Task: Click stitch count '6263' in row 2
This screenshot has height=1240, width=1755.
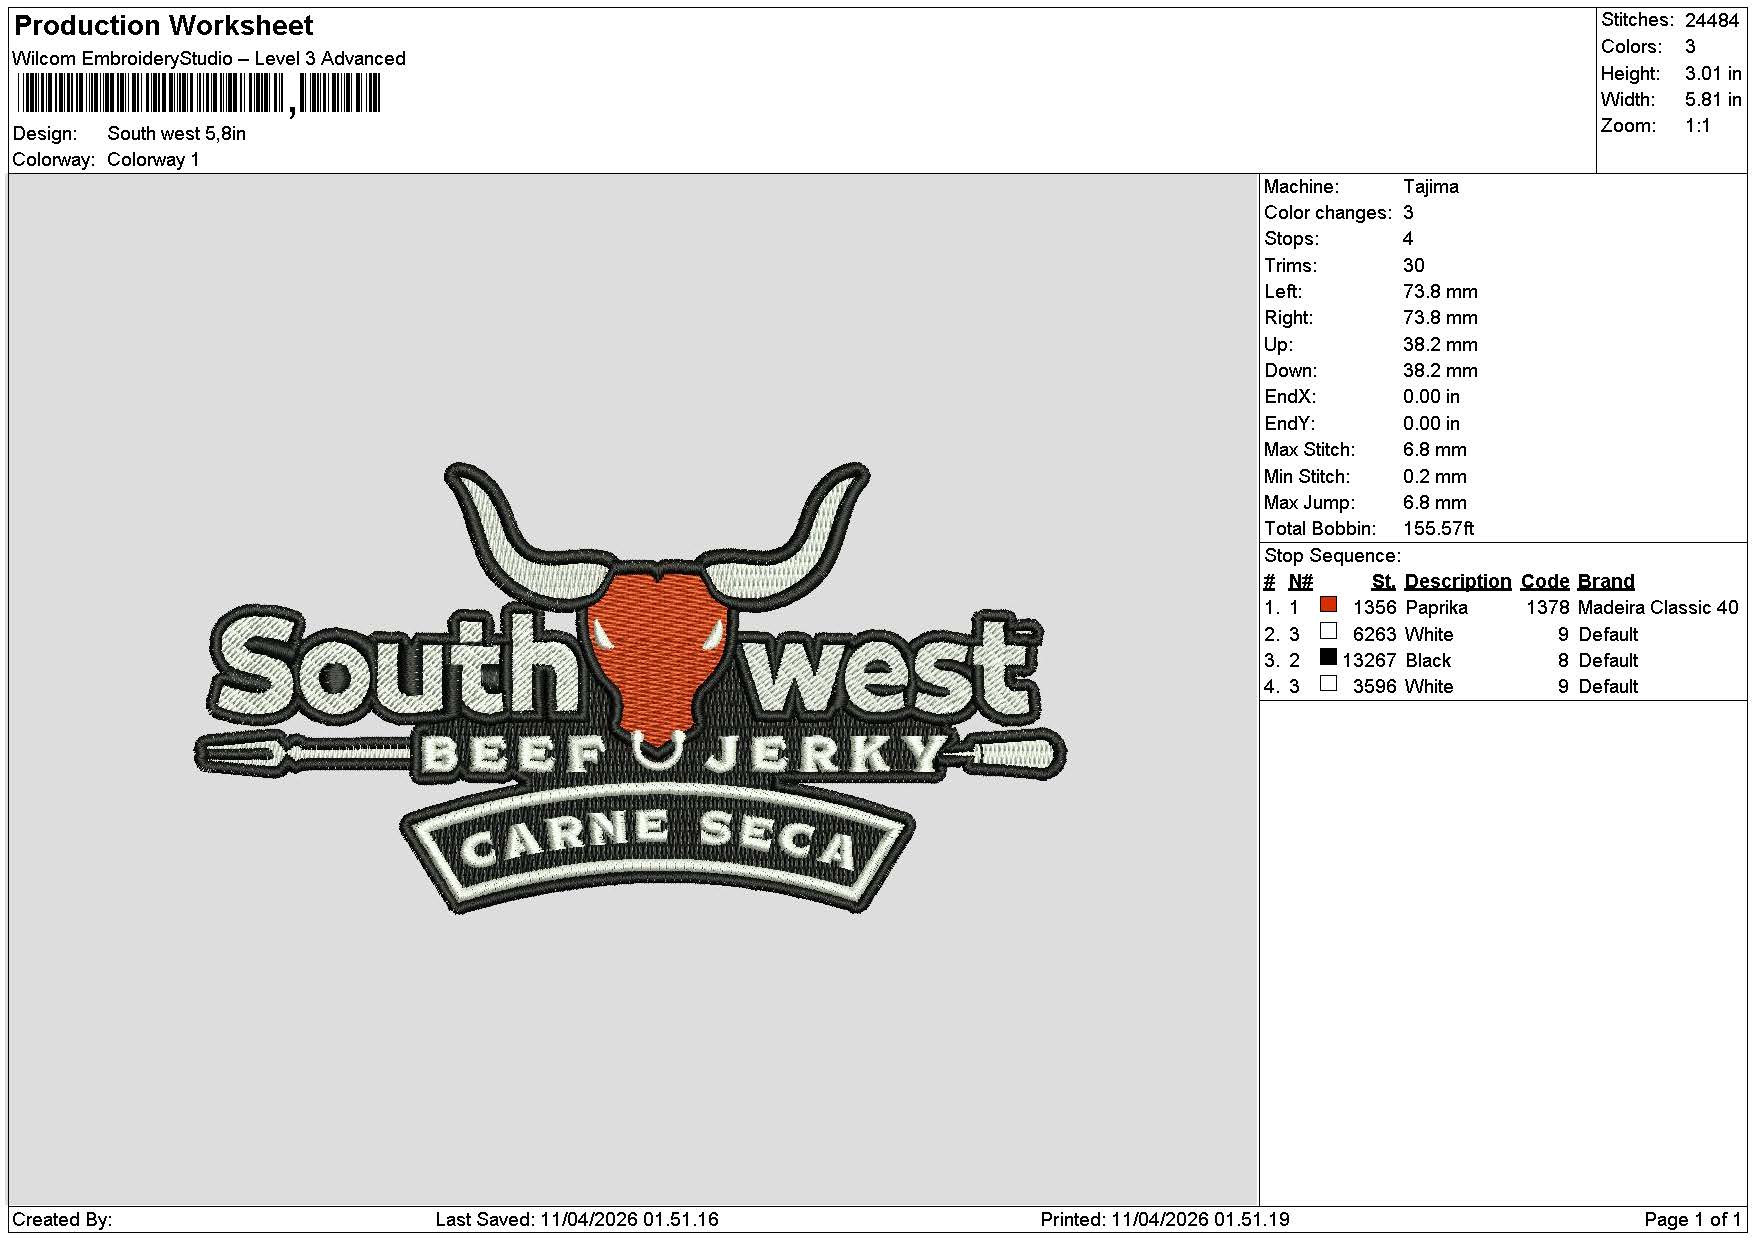Action: (x=1374, y=635)
